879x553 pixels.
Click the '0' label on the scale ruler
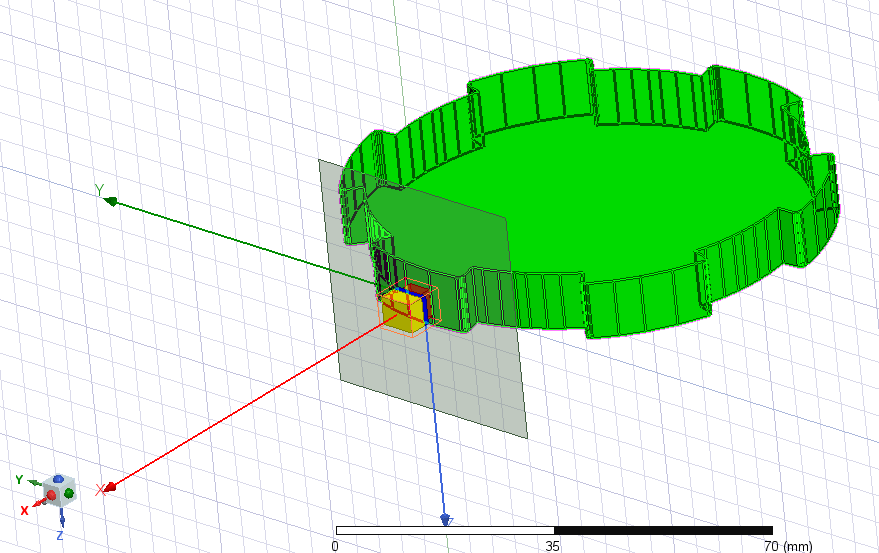[x=335, y=546]
